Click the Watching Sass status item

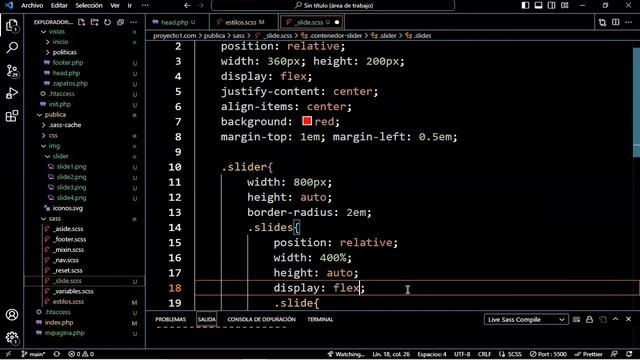click(346, 354)
